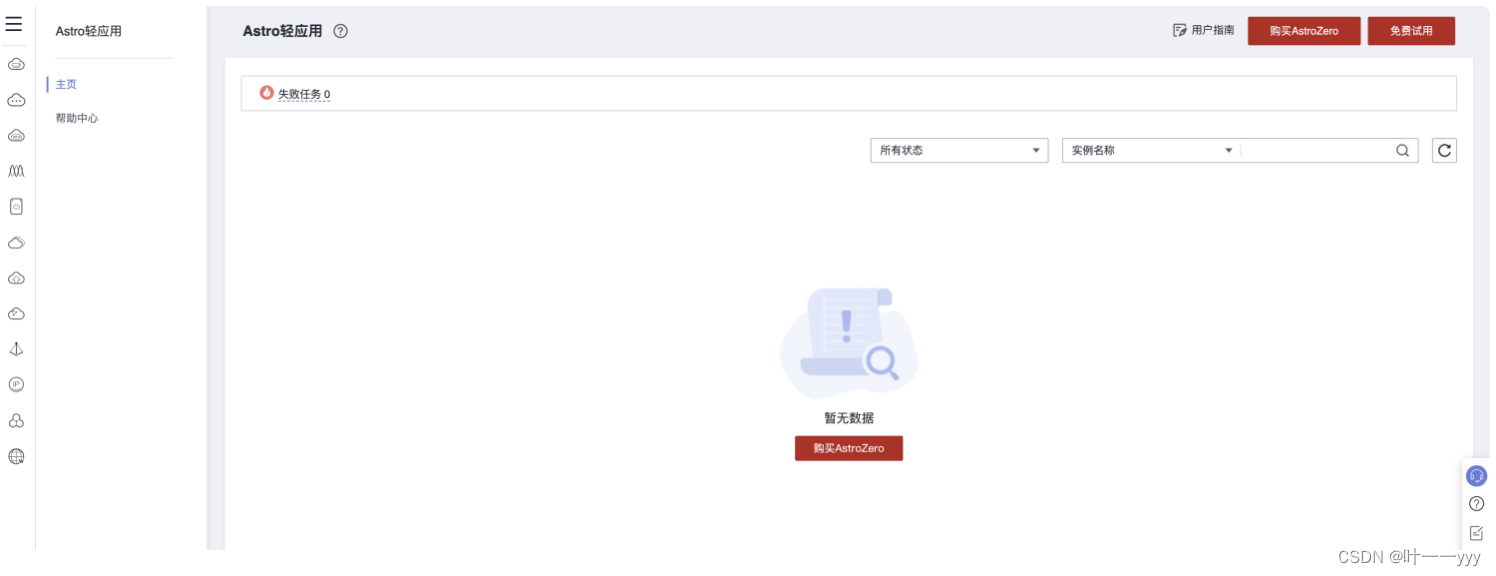Open the cloud icon with three dots in the sidebar

click(x=16, y=100)
